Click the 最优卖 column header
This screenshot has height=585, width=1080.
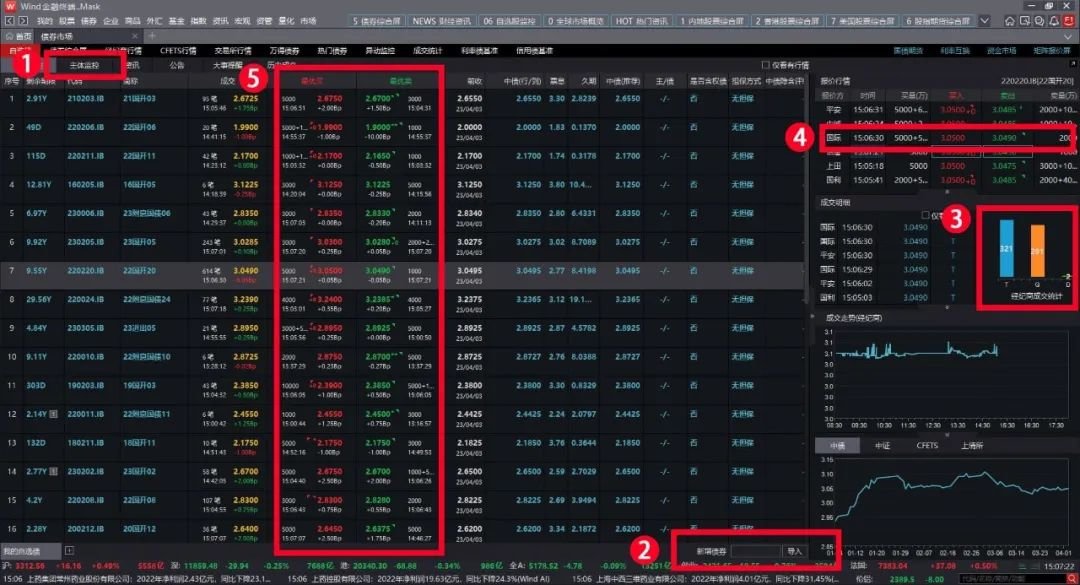click(x=400, y=81)
